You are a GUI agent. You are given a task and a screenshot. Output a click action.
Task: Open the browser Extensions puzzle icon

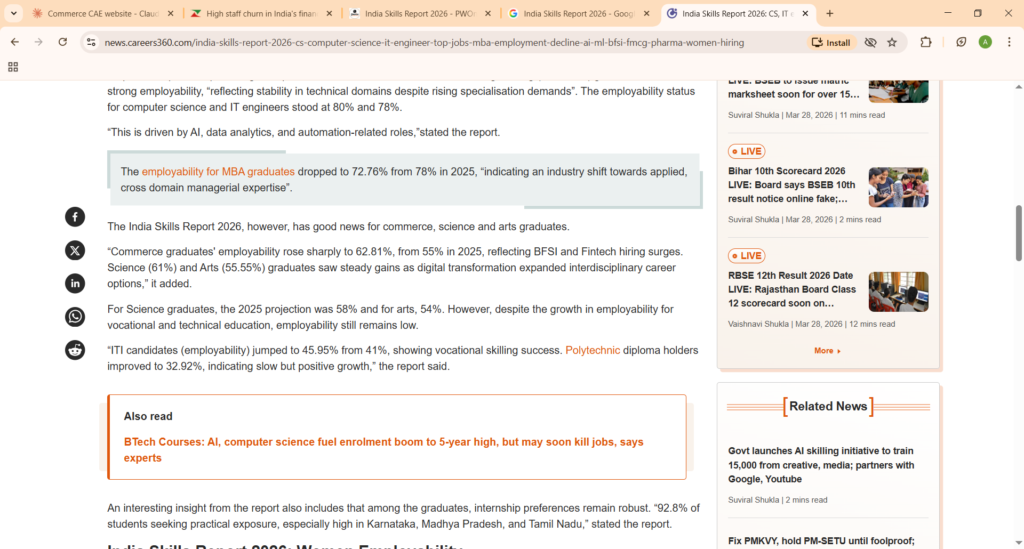tap(925, 42)
